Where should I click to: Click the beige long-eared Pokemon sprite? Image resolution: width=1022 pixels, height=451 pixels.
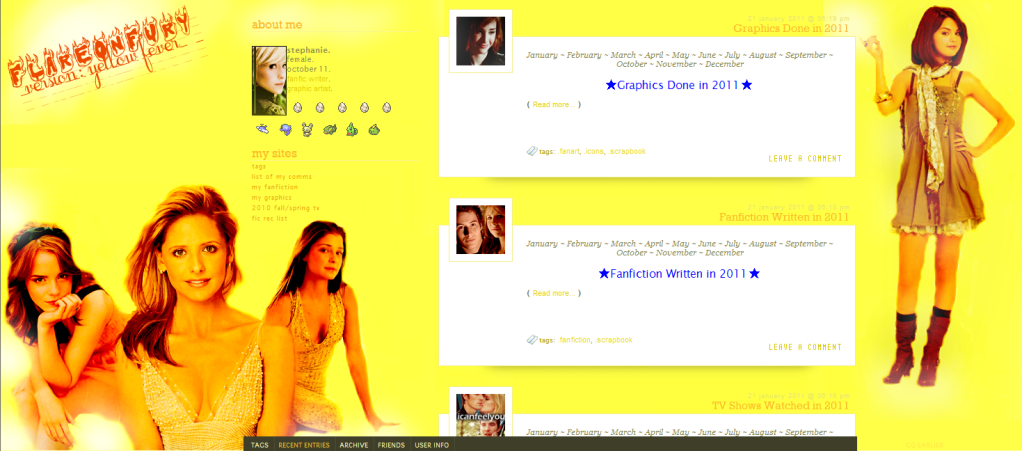[x=307, y=130]
